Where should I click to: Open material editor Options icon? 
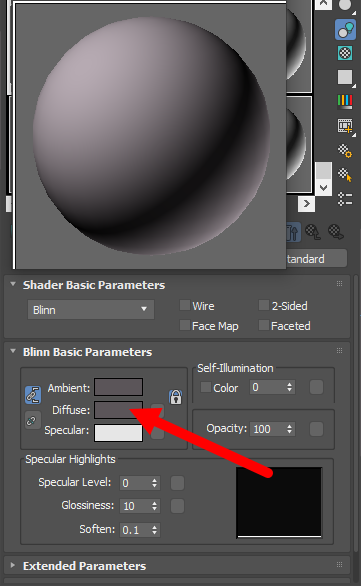point(345,151)
